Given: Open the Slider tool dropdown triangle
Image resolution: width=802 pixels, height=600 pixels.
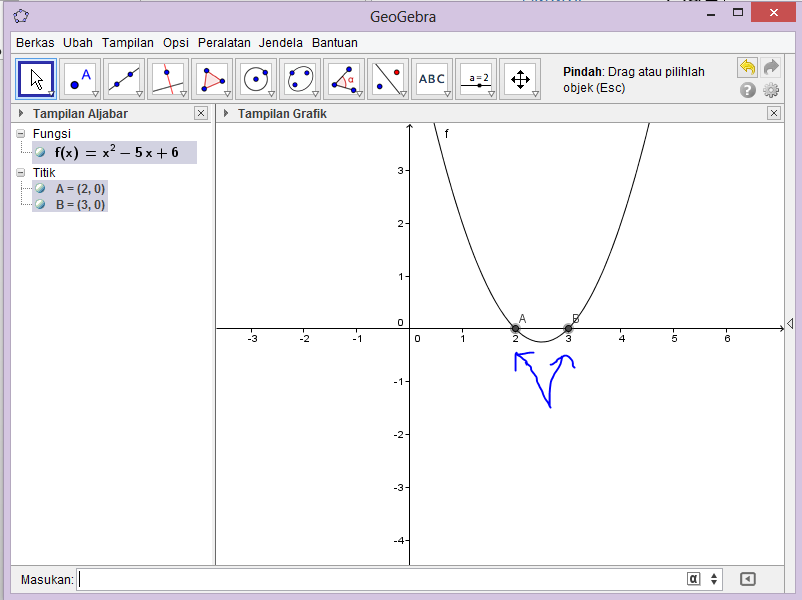Looking at the screenshot, I should coord(491,94).
